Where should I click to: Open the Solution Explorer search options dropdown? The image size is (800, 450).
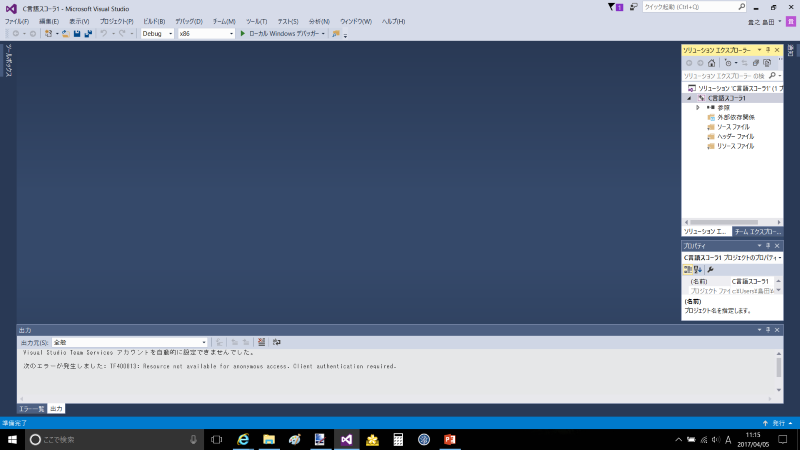point(780,76)
